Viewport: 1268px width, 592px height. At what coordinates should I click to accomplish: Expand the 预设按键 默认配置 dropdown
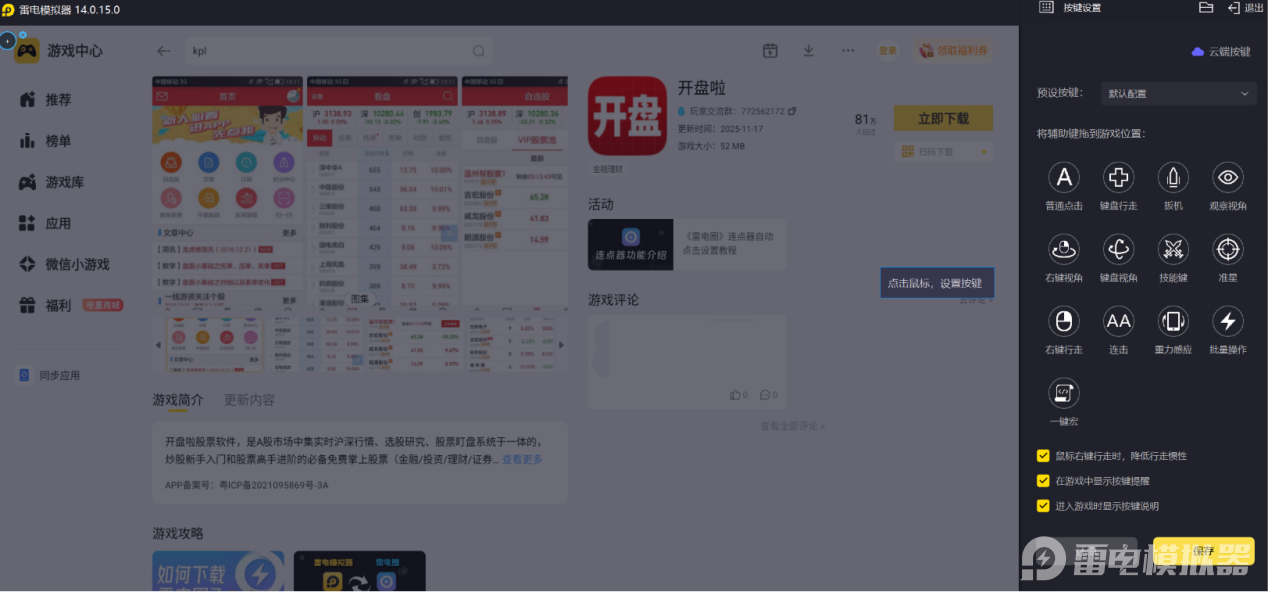coord(1179,94)
